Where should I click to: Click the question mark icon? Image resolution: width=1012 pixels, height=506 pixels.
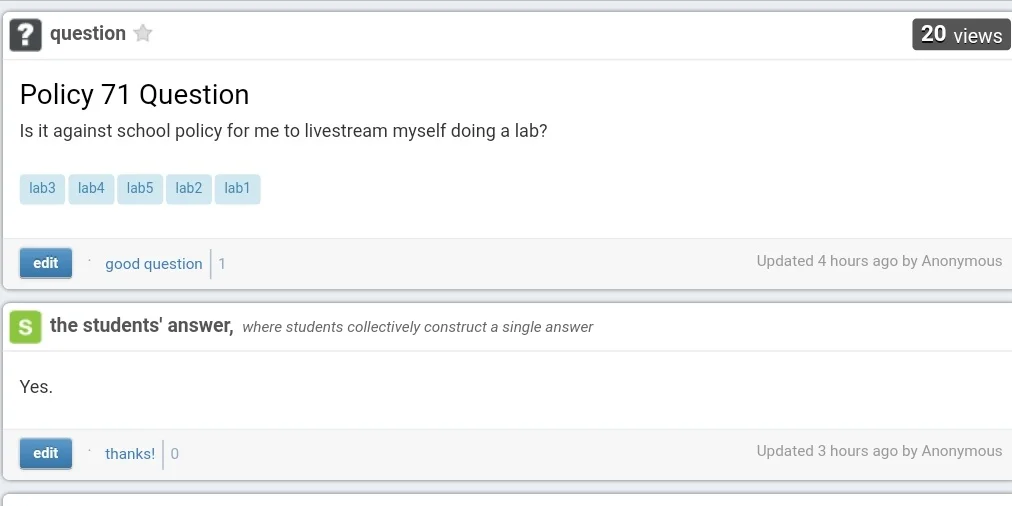[x=26, y=35]
